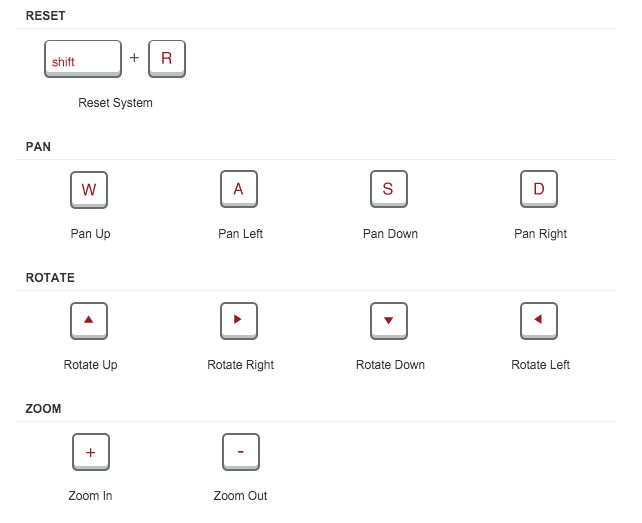The image size is (642, 523).
Task: Click the PAN section heading
Action: click(38, 147)
